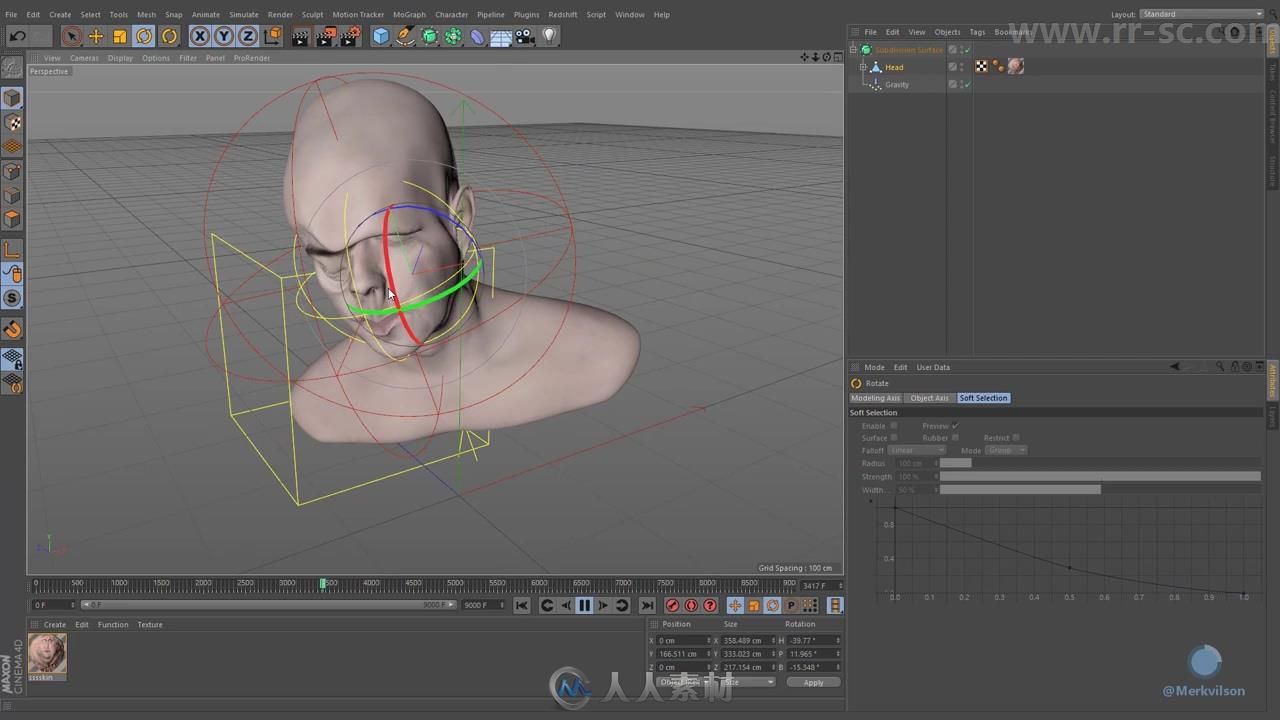Viewport: 1280px width, 720px height.
Task: Open the viewport Cameras menu
Action: click(84, 58)
